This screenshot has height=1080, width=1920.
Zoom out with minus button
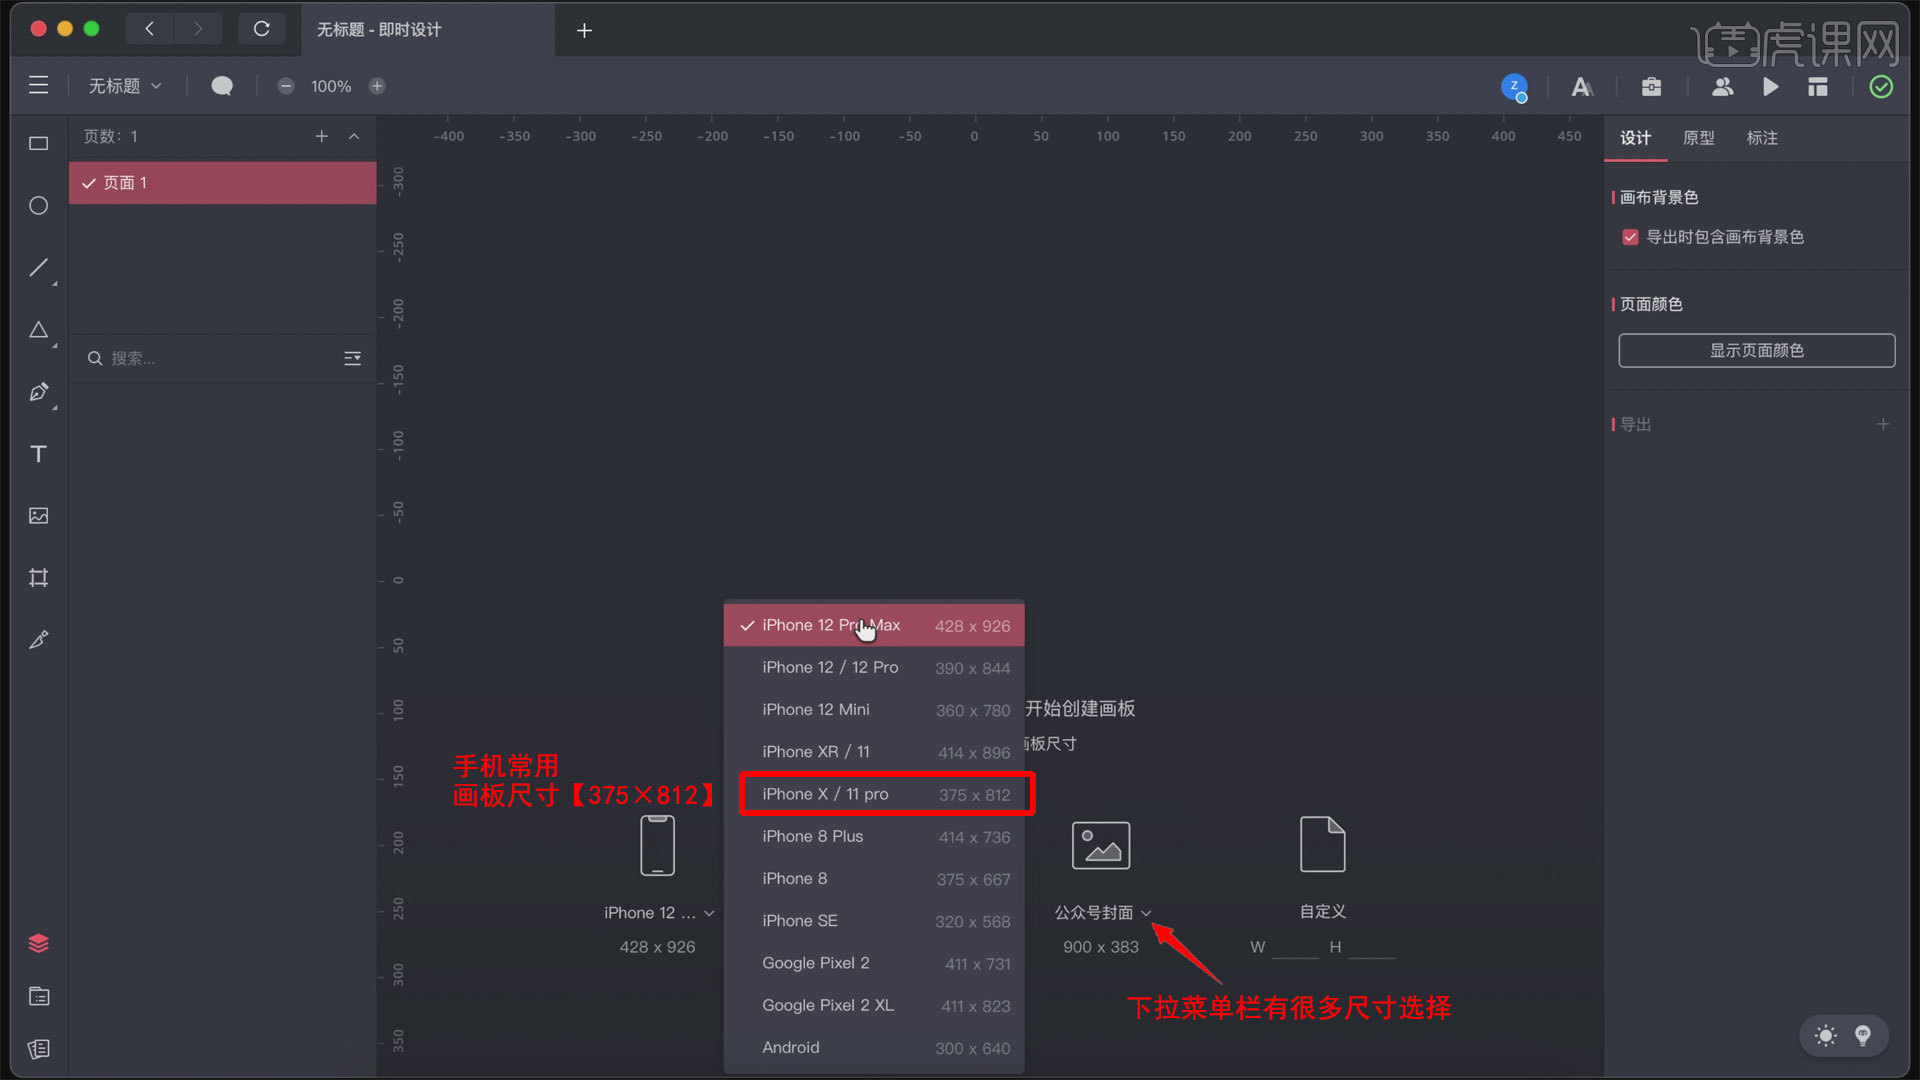pyautogui.click(x=286, y=86)
